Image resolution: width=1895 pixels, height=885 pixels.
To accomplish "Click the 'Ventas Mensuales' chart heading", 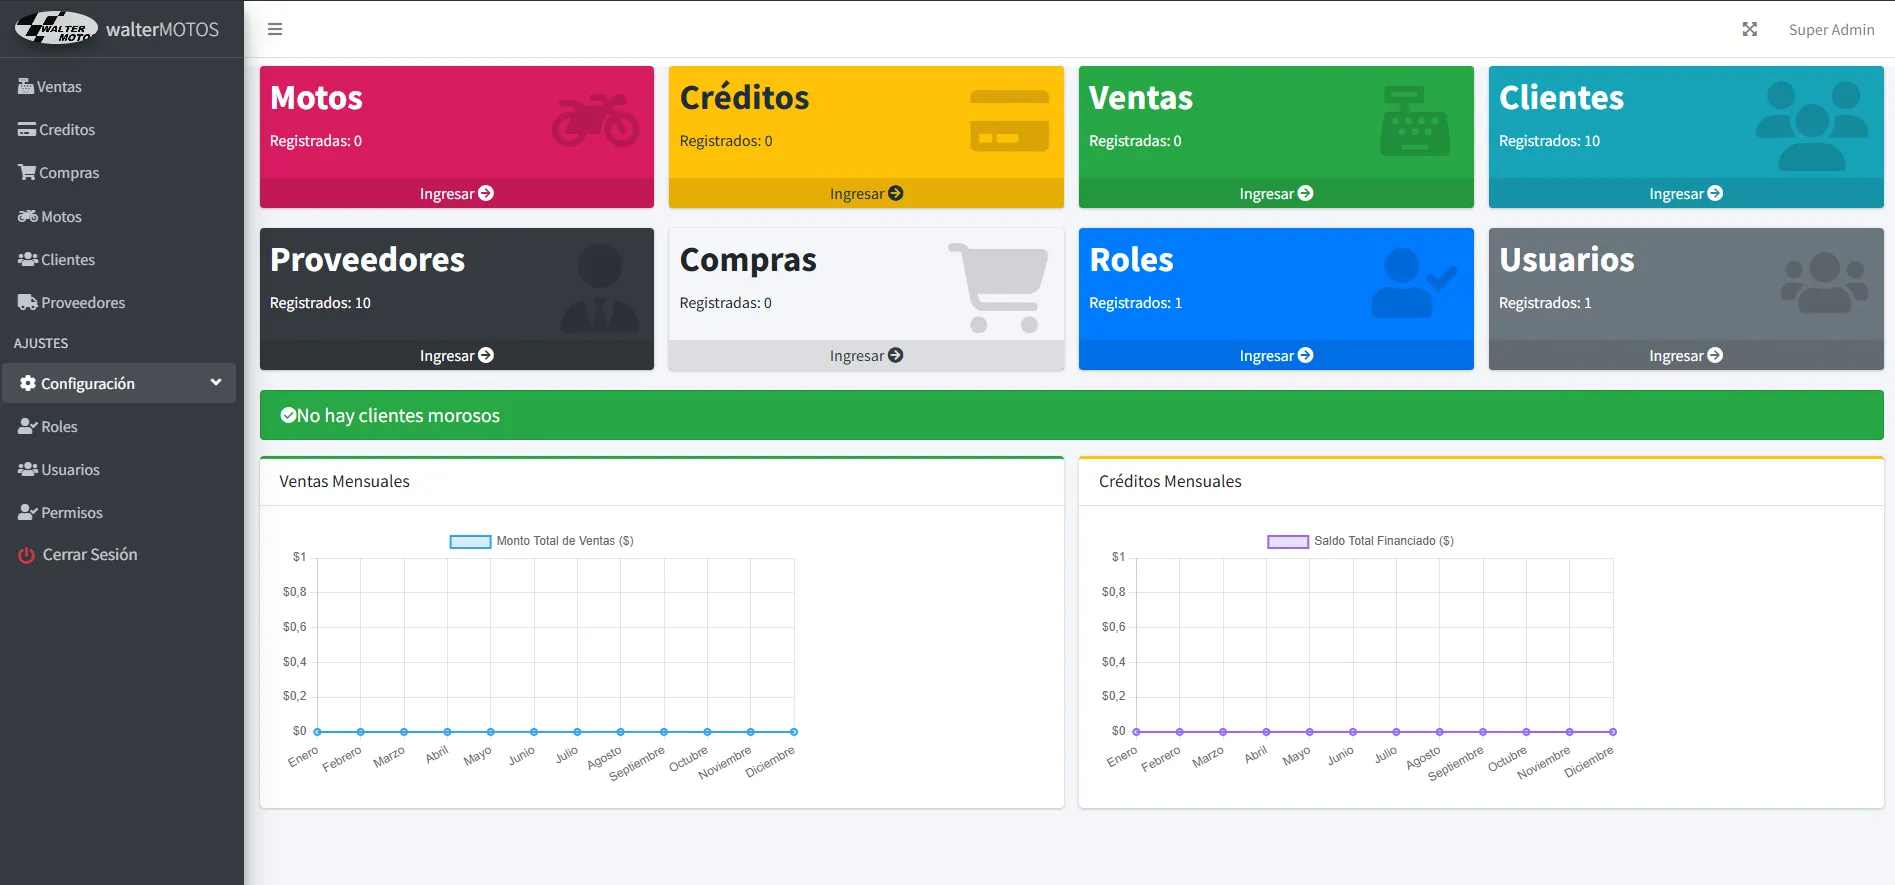I will [x=344, y=481].
